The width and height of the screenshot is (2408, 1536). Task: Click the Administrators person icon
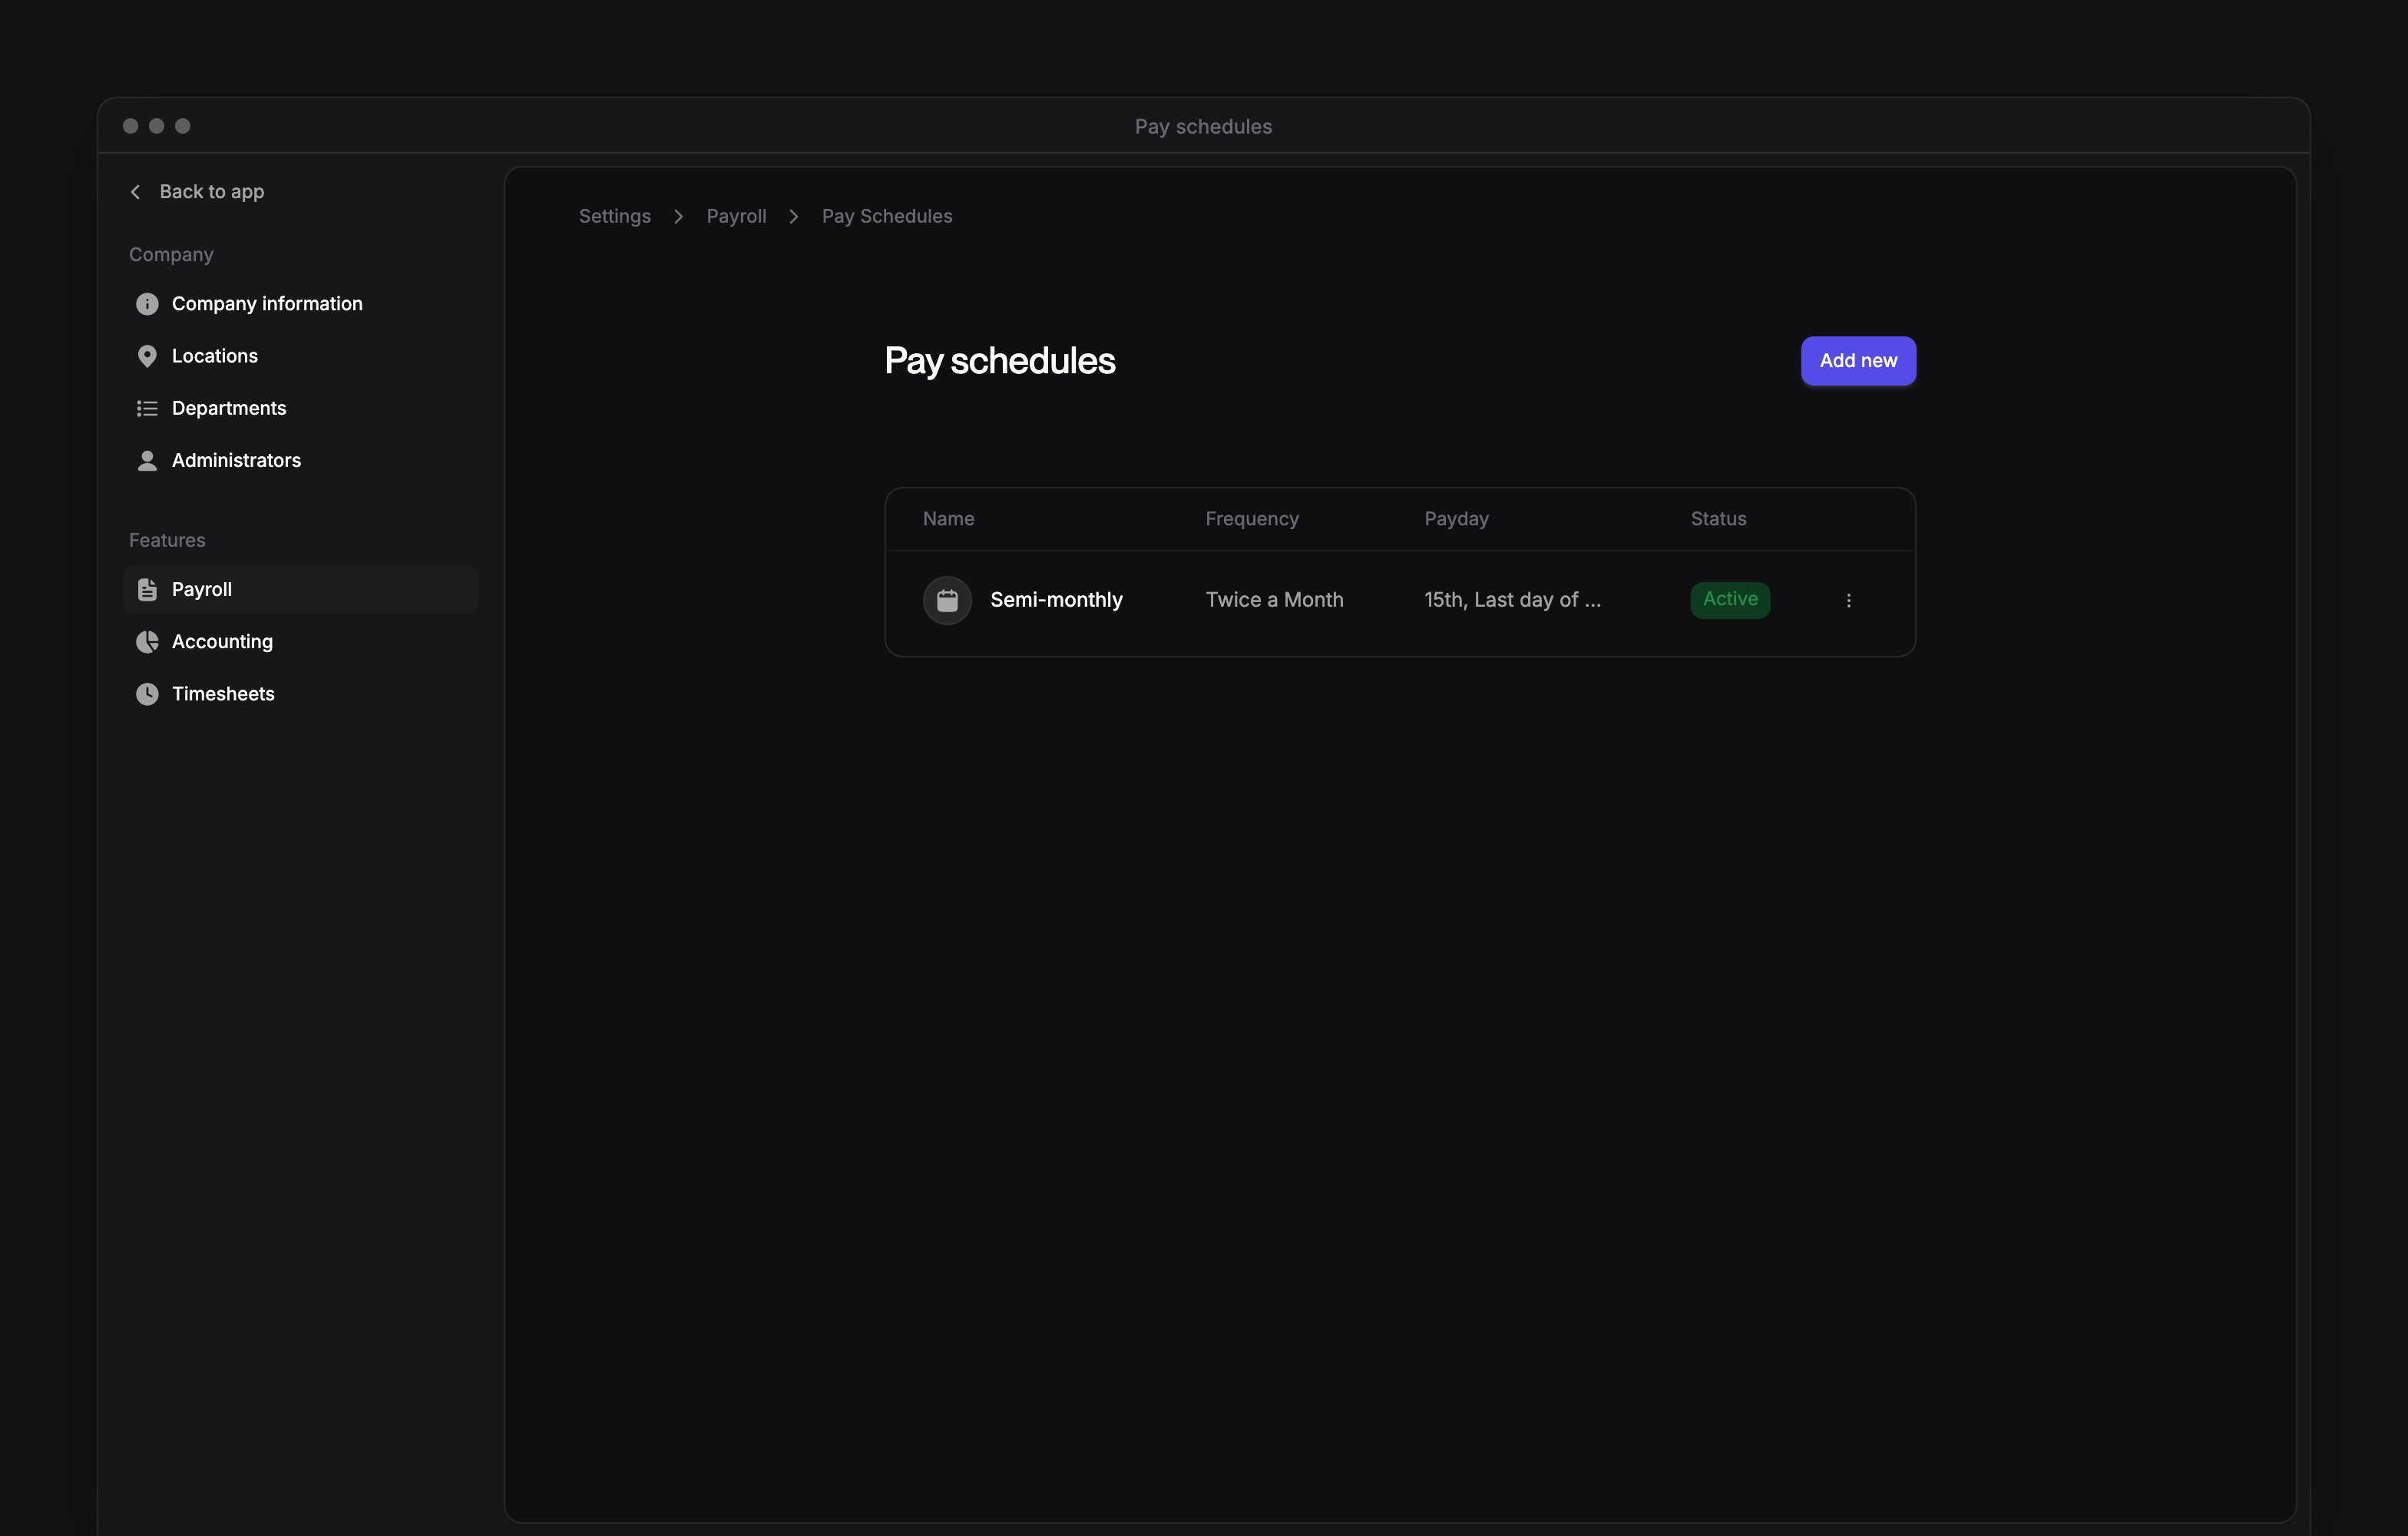(x=147, y=460)
